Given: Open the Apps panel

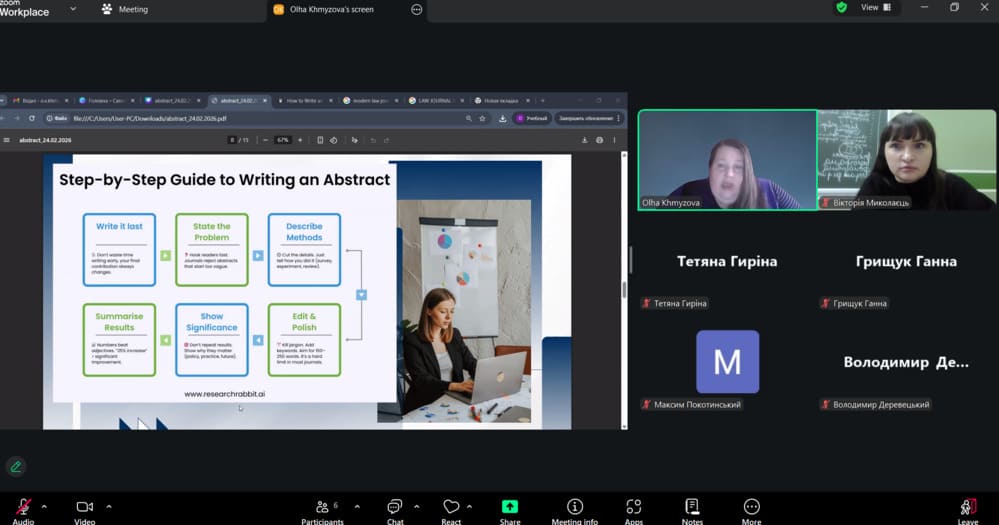Looking at the screenshot, I should pyautogui.click(x=633, y=508).
